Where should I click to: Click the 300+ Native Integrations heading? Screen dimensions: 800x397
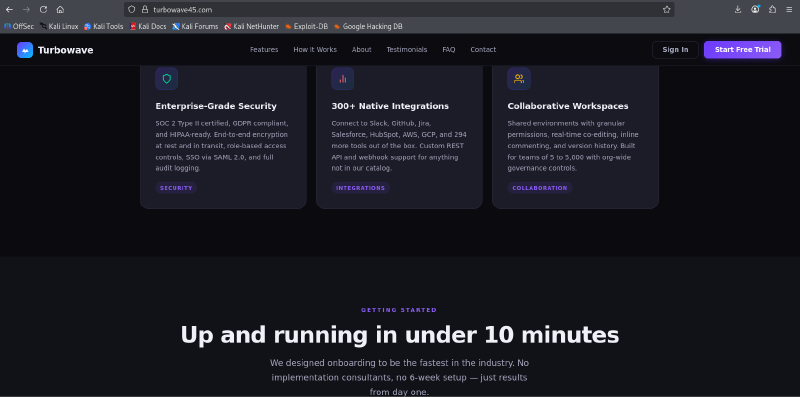(x=390, y=106)
